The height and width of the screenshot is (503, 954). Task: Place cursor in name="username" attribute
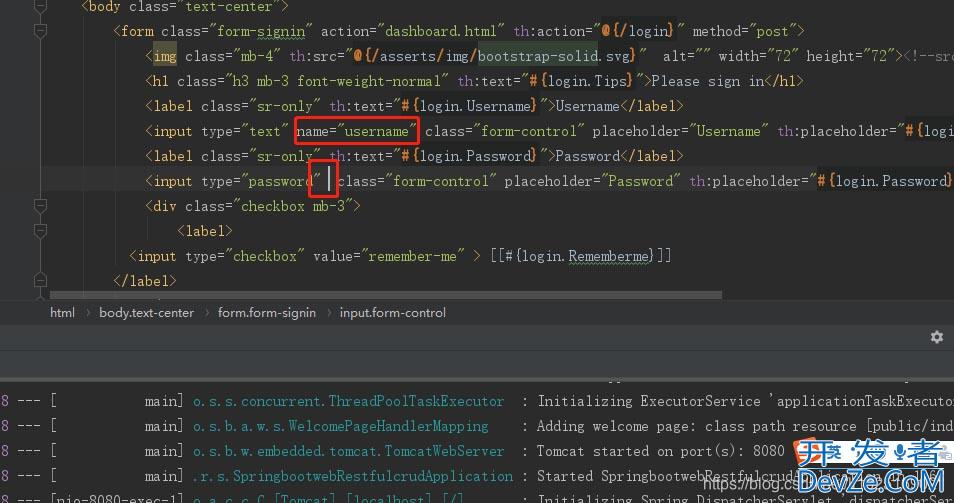[357, 131]
